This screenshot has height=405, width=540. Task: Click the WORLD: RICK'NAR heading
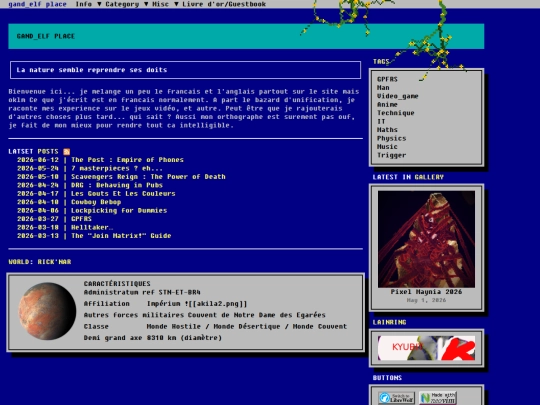40,262
